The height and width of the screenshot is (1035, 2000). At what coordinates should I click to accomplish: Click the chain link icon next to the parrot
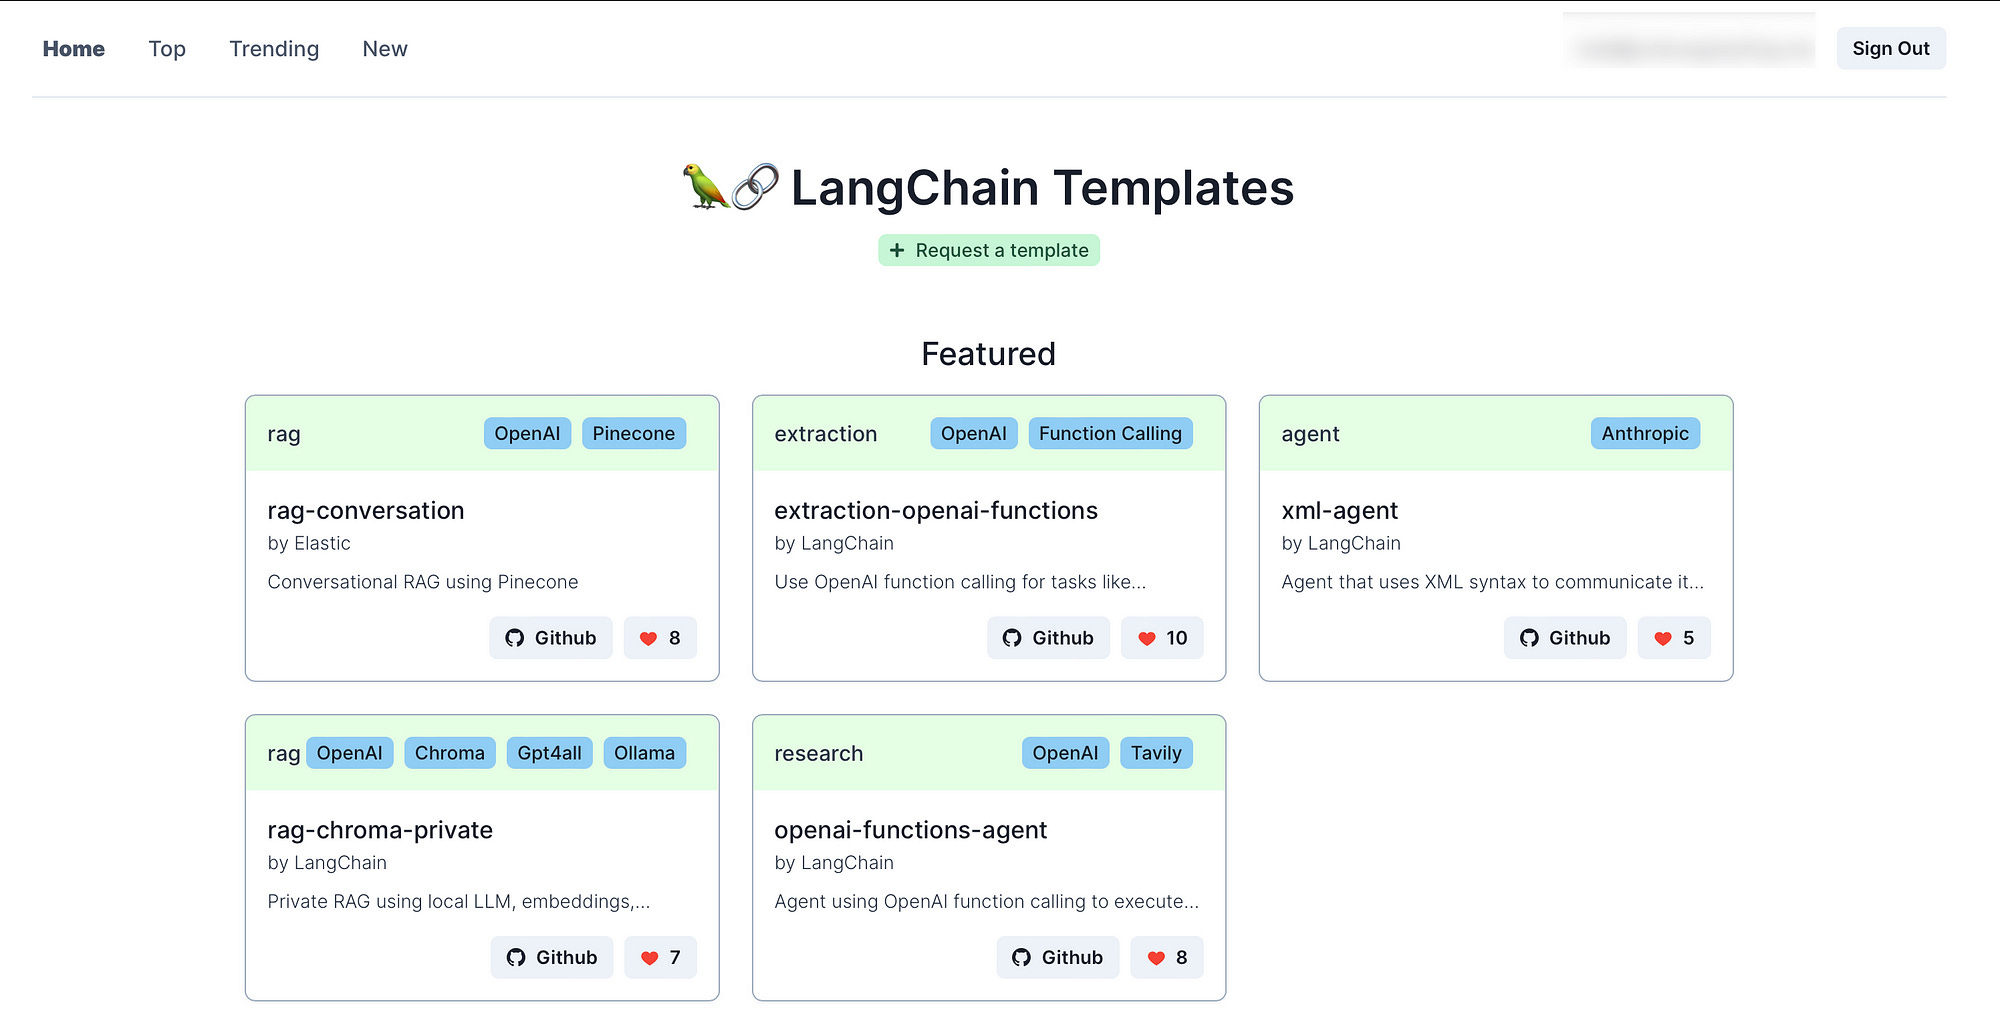click(x=753, y=184)
